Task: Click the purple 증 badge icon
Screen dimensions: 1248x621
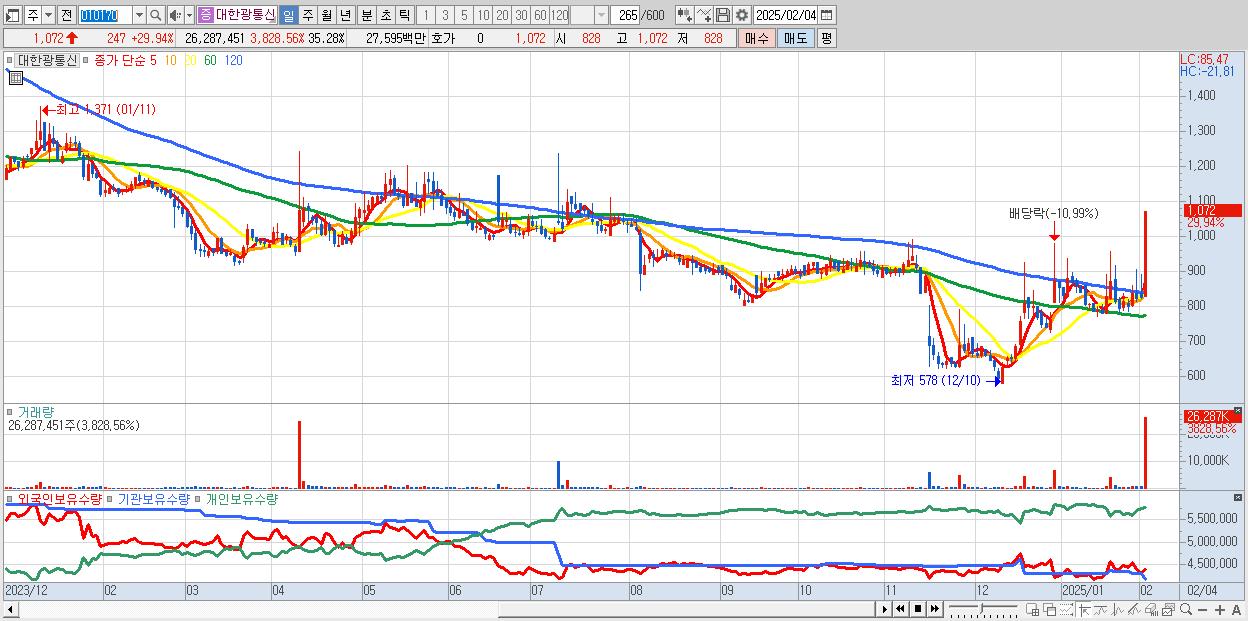Action: pos(205,15)
